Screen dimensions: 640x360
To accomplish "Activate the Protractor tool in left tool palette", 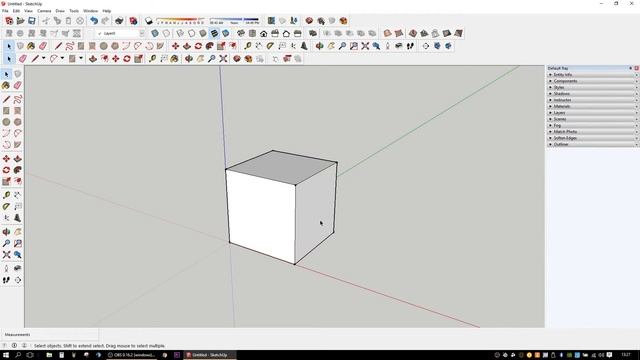I will tap(6, 207).
